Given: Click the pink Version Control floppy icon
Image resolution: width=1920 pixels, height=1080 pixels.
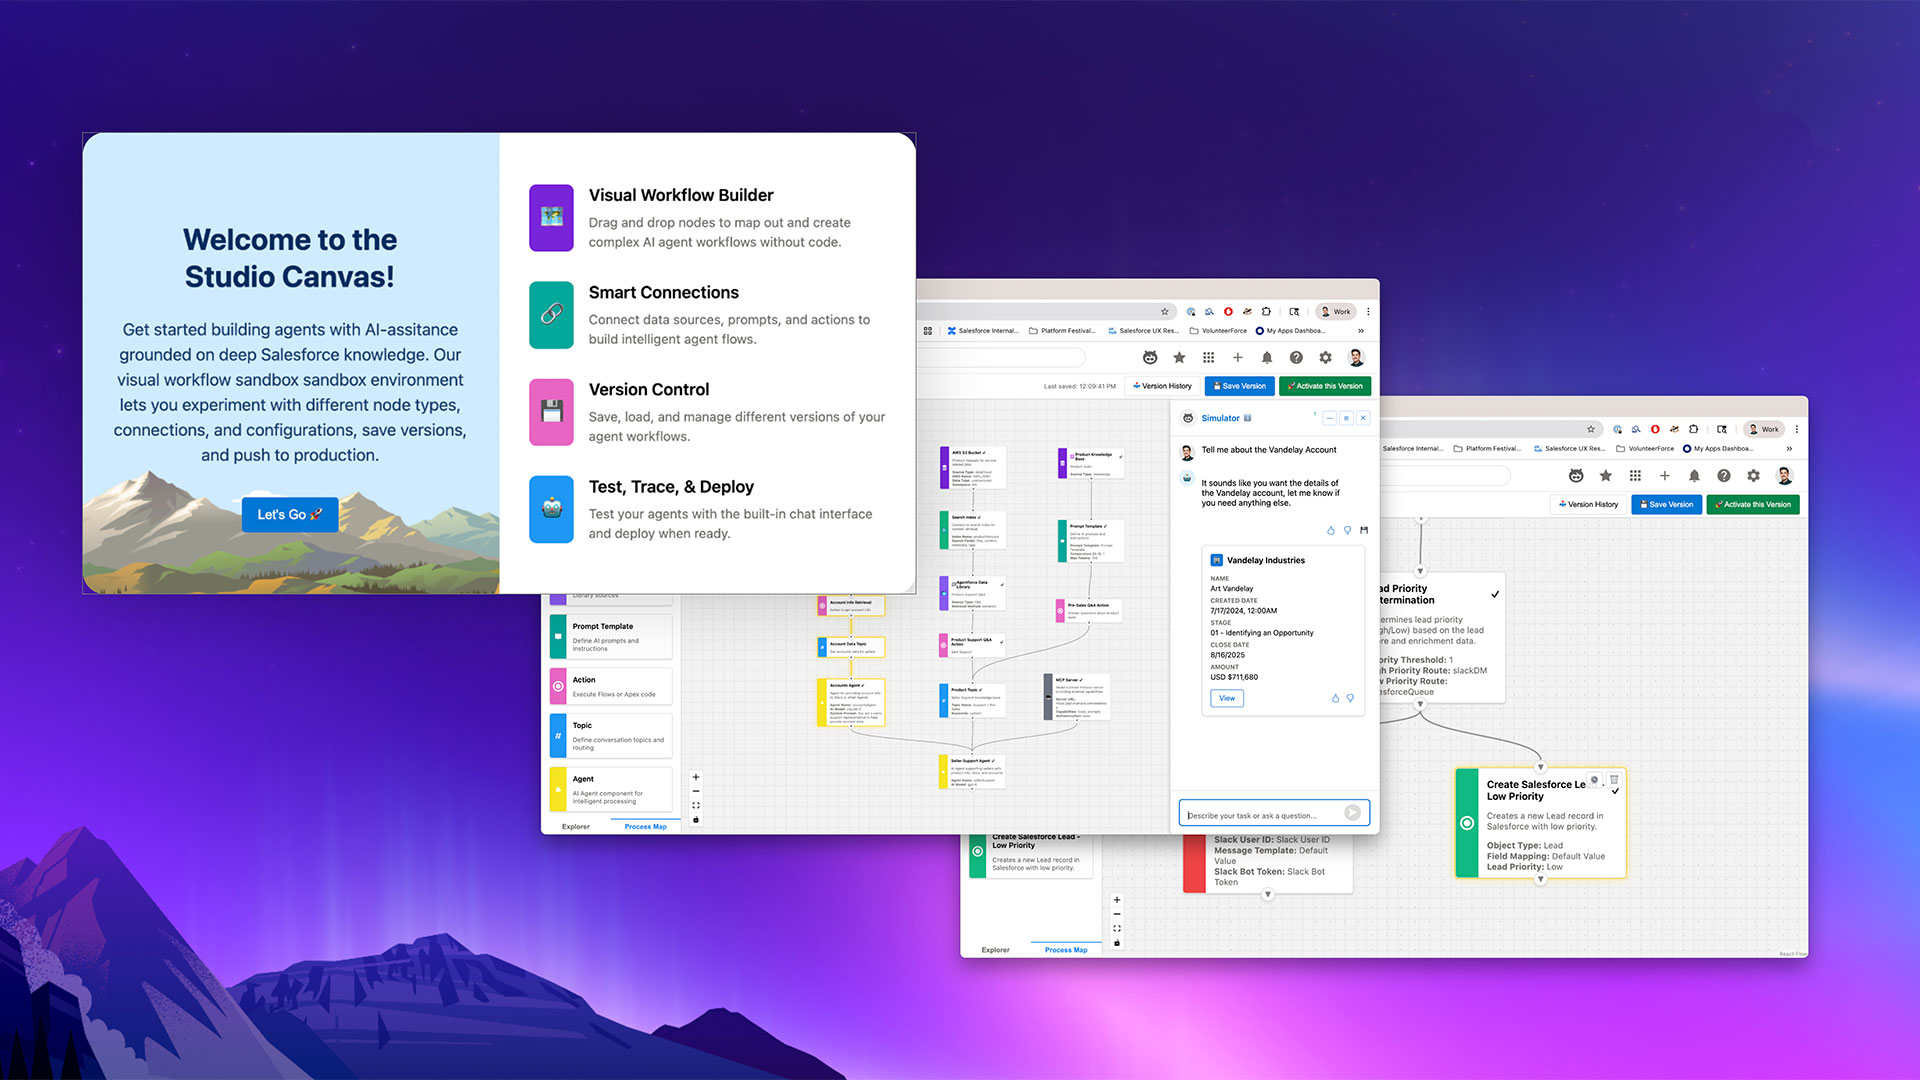Looking at the screenshot, I should click(551, 411).
